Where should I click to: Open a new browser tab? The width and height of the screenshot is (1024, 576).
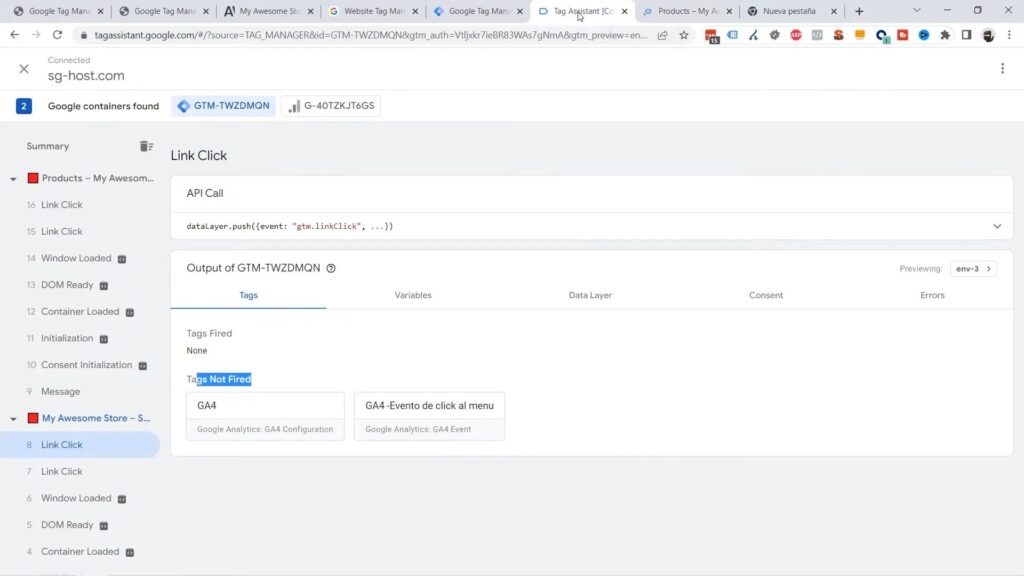tap(859, 11)
